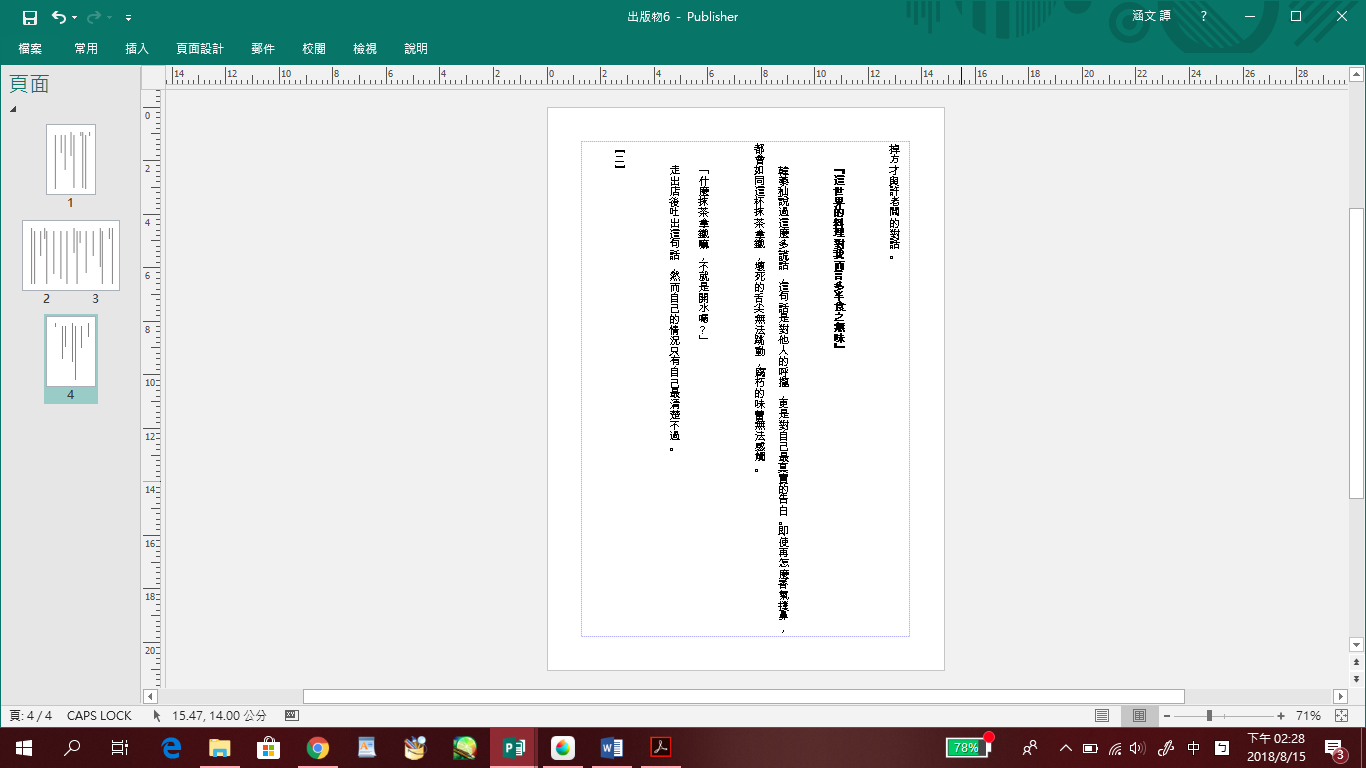Collapse the page navigation pane triangle
Screen dimensions: 1366x768
(14, 109)
